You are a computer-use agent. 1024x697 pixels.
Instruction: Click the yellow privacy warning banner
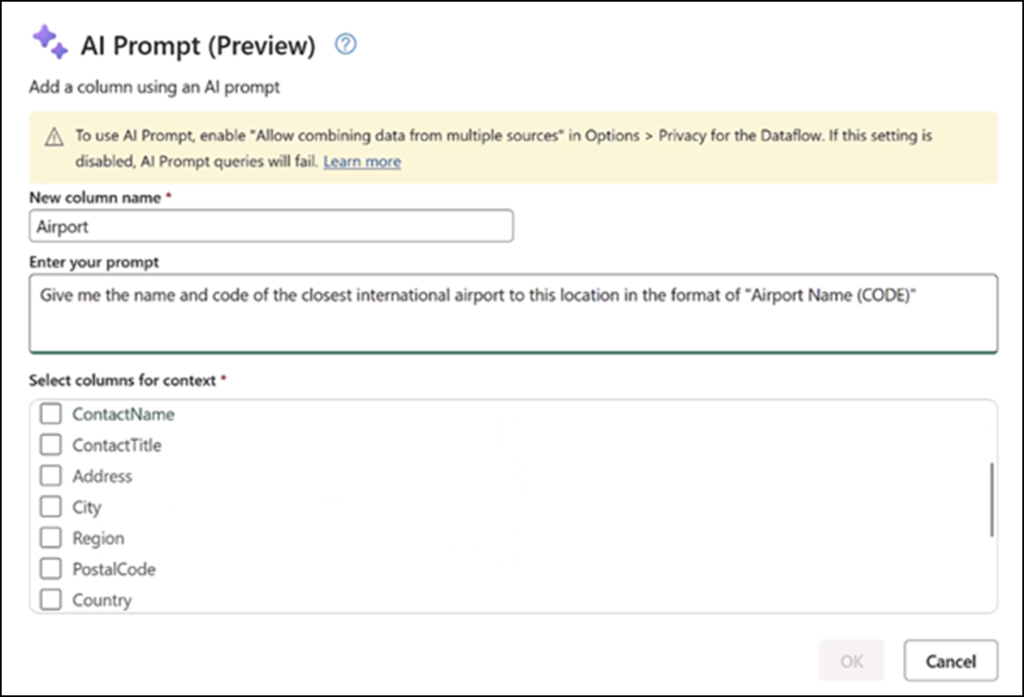pyautogui.click(x=512, y=148)
